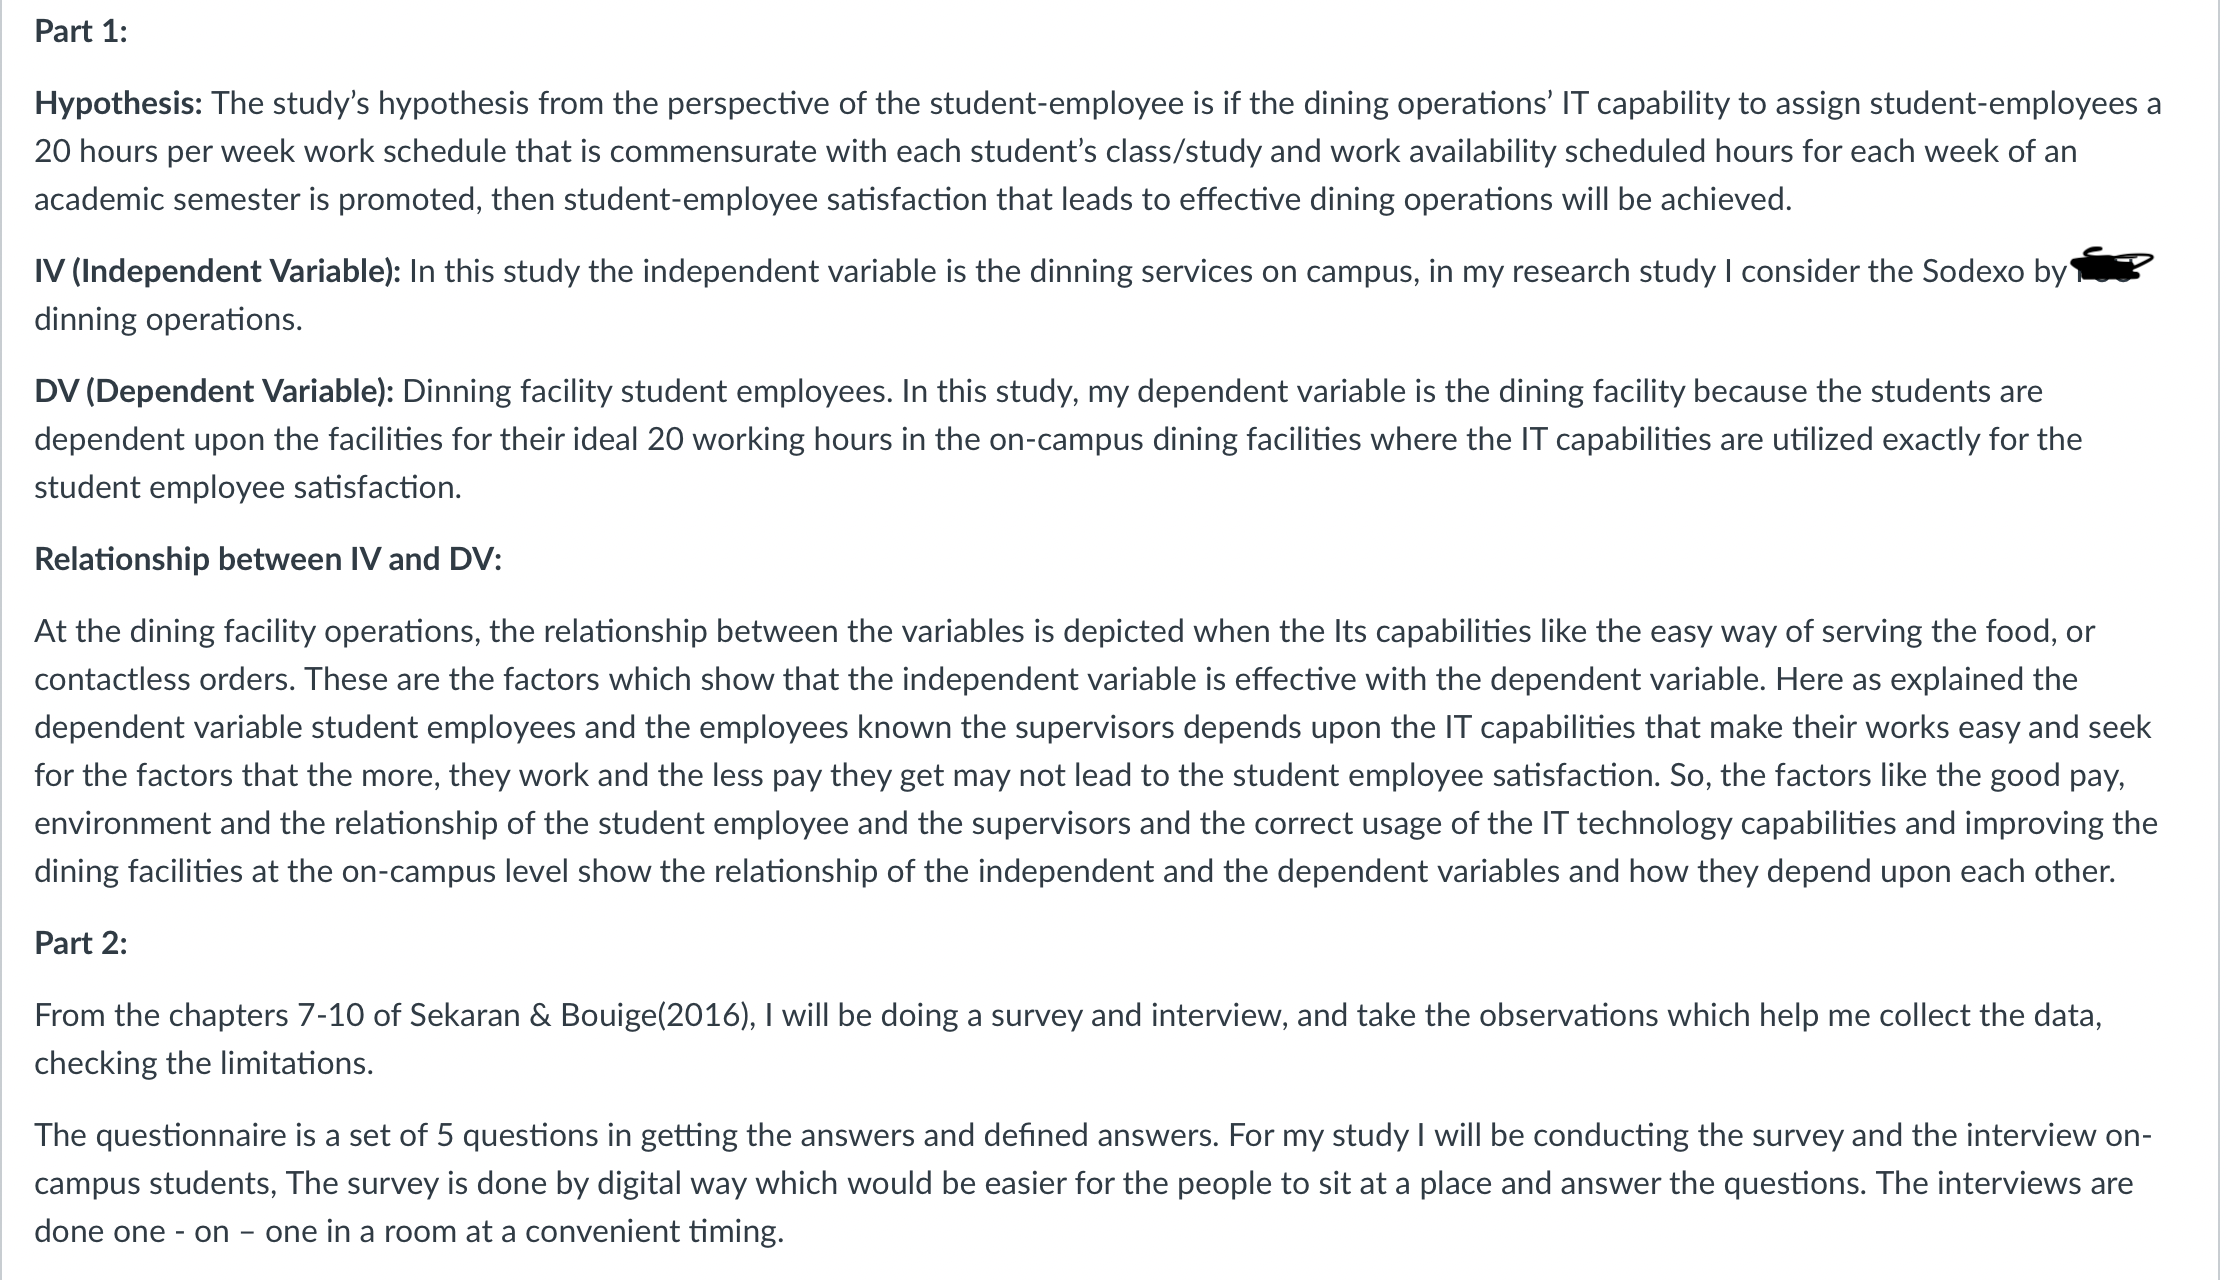The image size is (2226, 1280).
Task: Click the "Part 2:" heading
Action: [x=81, y=943]
